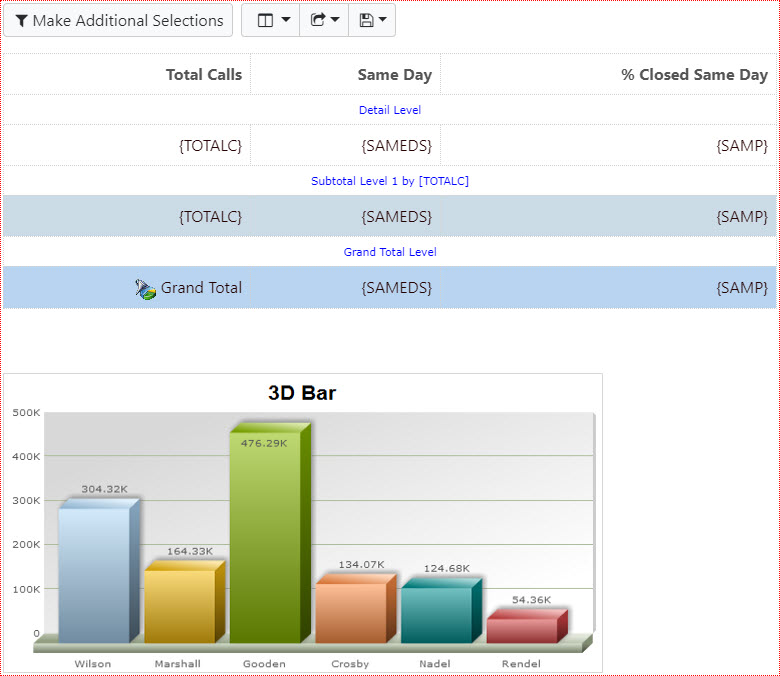Click the Grand Total paint bucket icon

[145, 289]
